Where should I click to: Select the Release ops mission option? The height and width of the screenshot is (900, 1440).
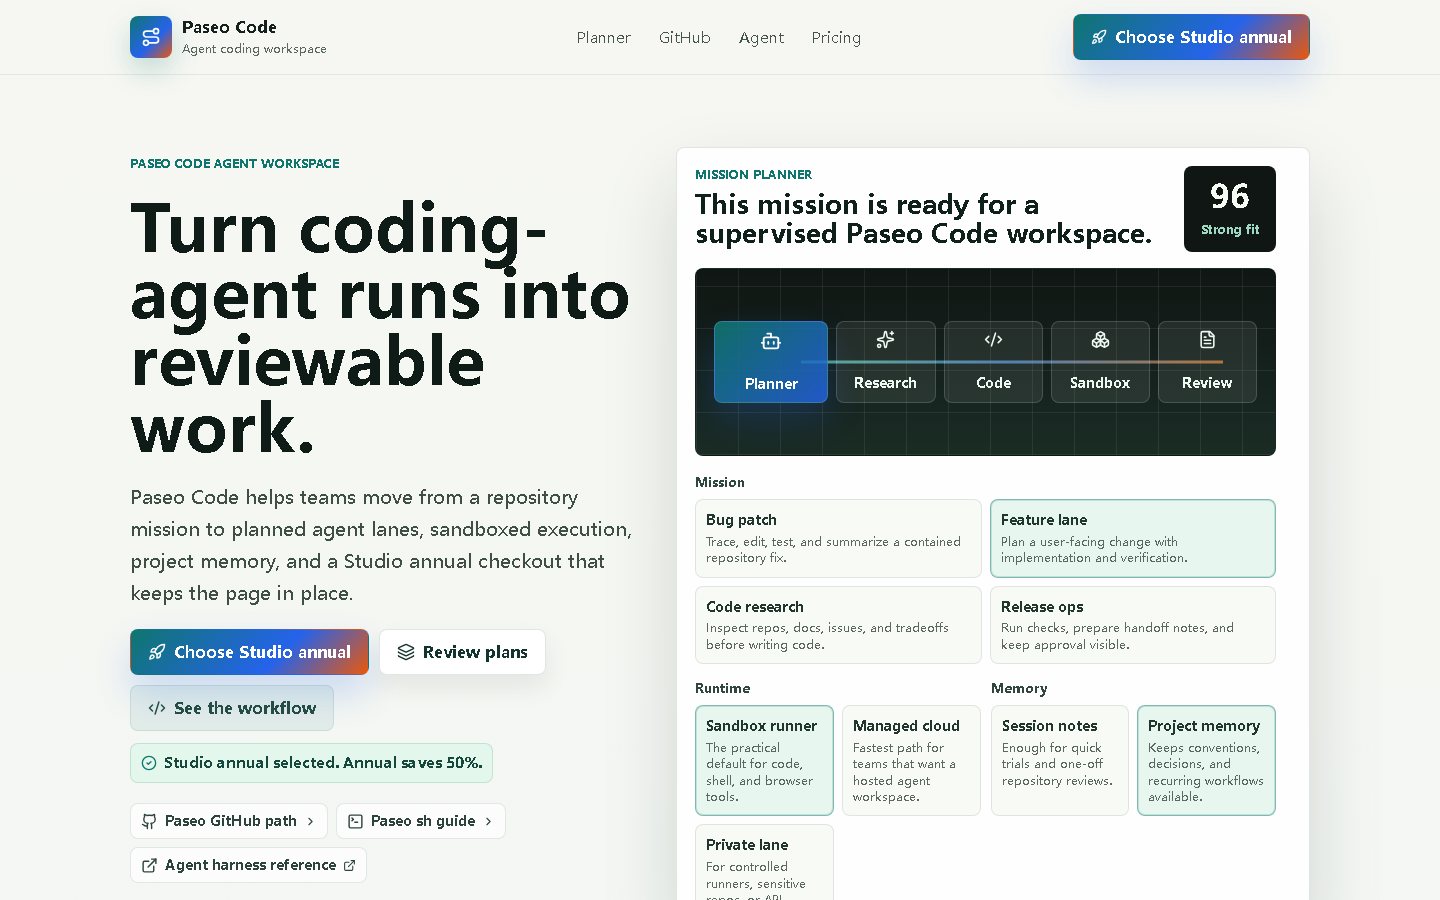pos(1133,625)
